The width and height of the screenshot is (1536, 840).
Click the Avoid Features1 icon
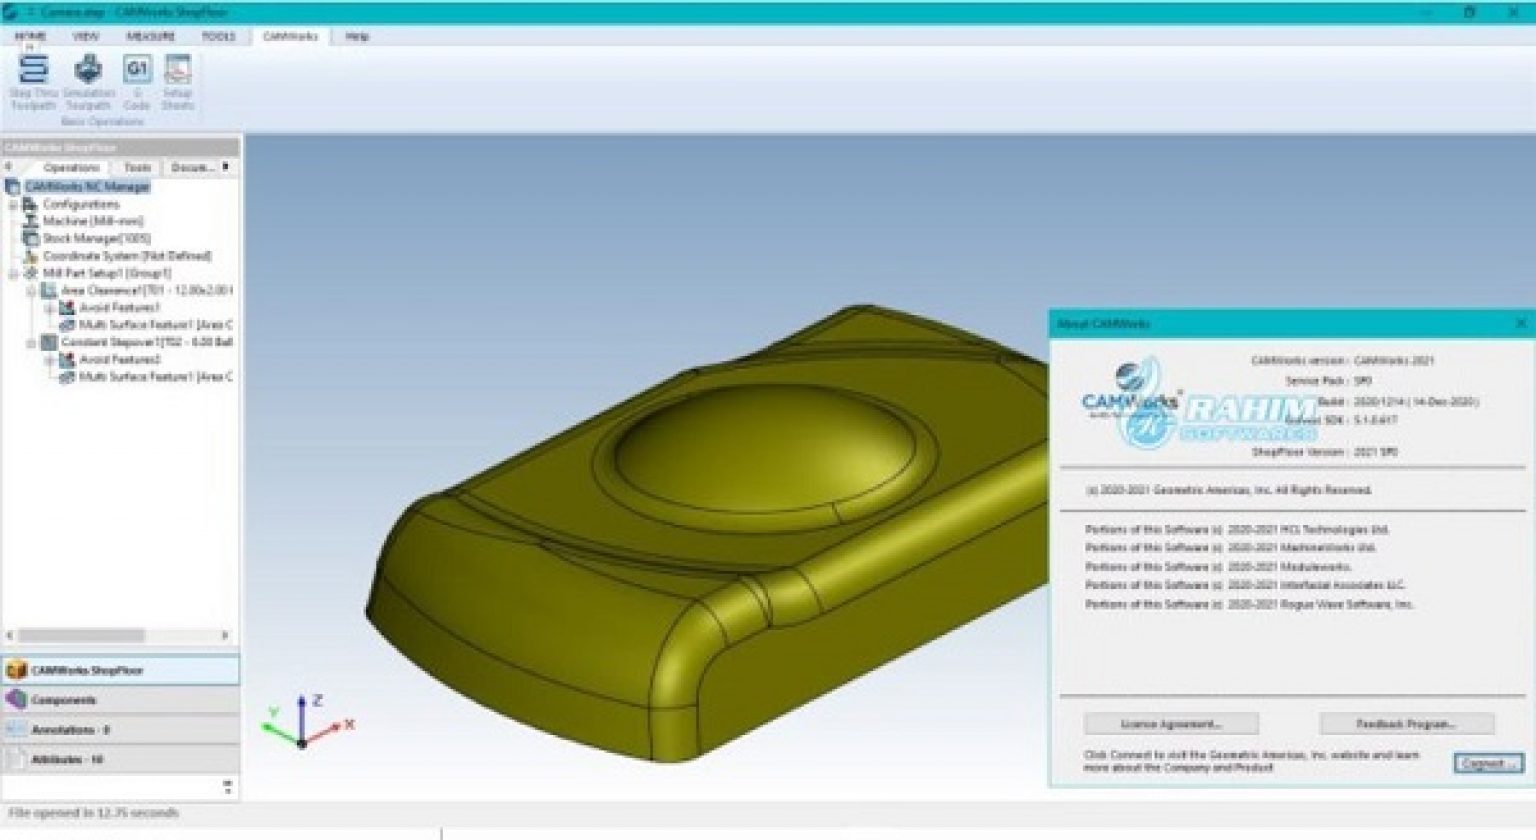tap(67, 307)
